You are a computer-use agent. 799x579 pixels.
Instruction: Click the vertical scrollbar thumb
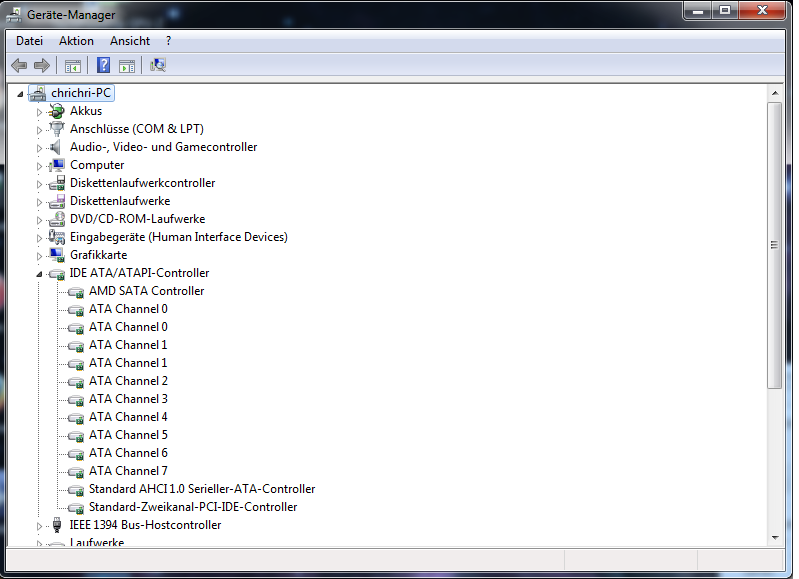[x=775, y=245]
